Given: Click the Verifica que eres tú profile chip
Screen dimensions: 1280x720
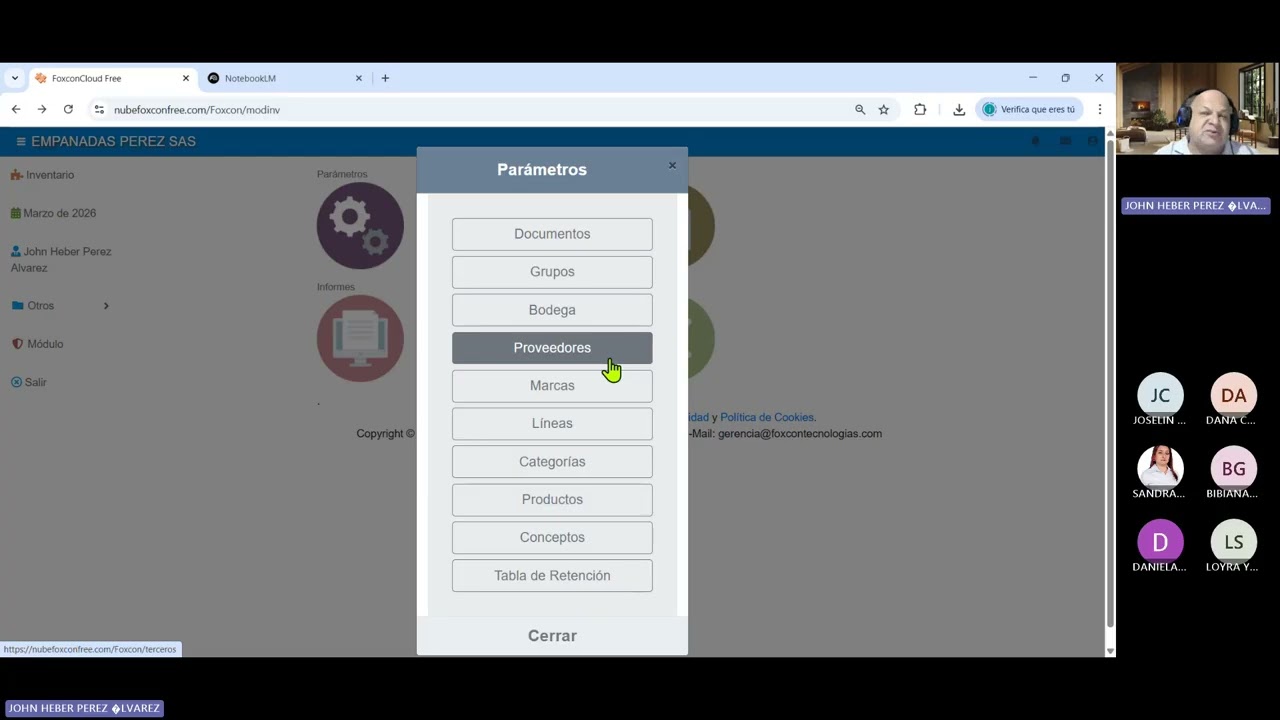Looking at the screenshot, I should 1029,110.
